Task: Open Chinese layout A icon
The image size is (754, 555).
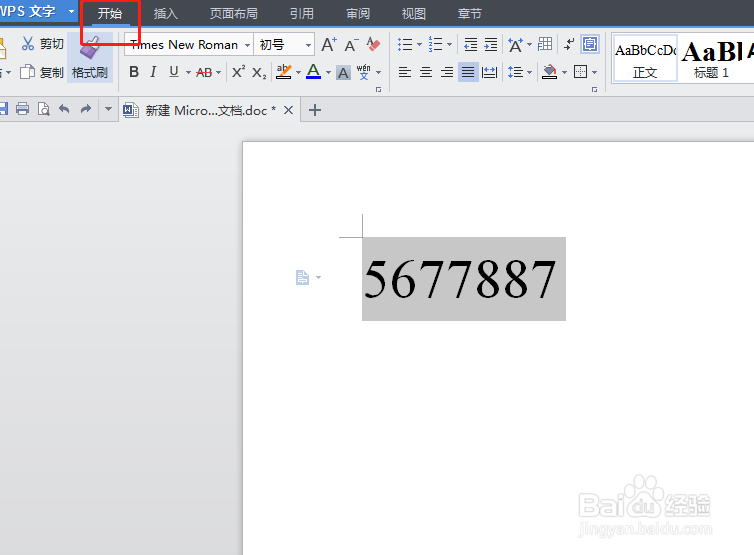Action: [x=515, y=45]
